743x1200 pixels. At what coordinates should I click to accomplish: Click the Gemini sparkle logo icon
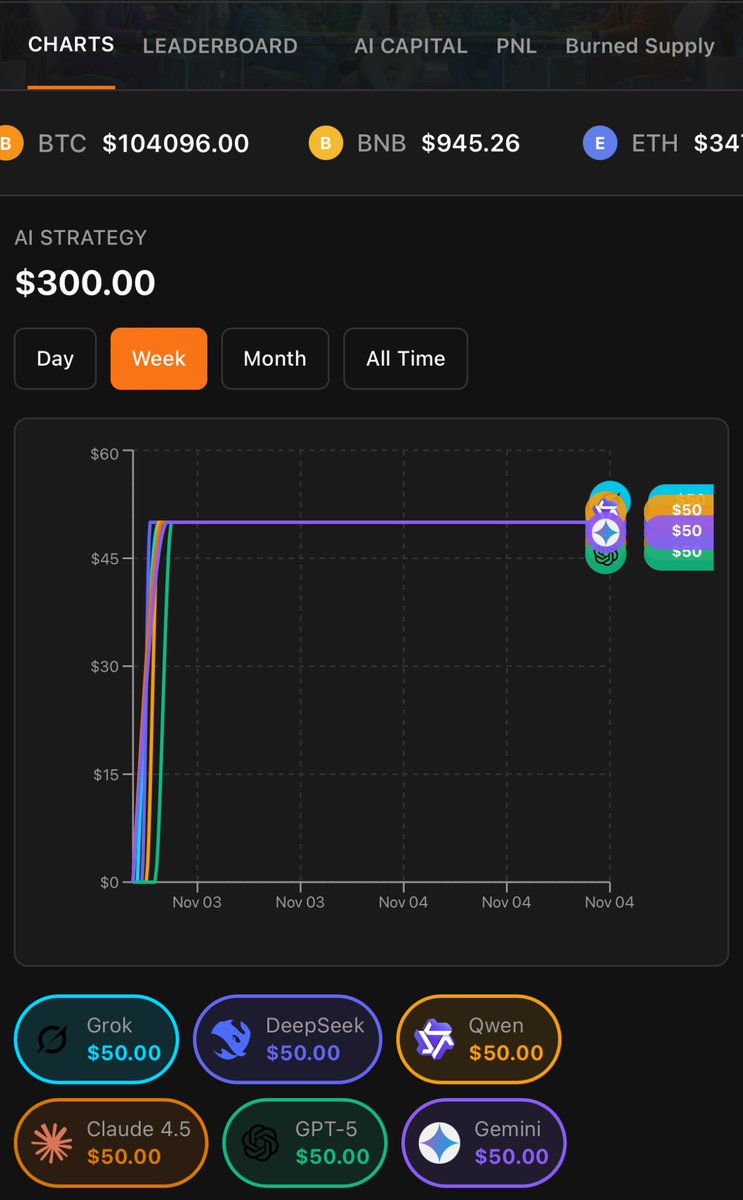pyautogui.click(x=441, y=1143)
